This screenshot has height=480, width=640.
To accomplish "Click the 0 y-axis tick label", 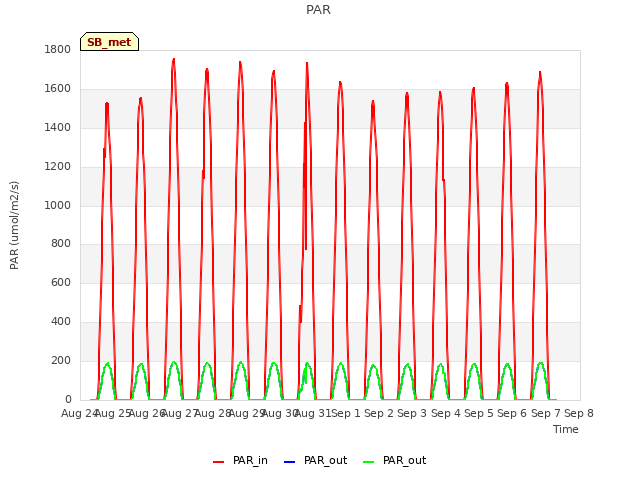I will coord(68,399).
